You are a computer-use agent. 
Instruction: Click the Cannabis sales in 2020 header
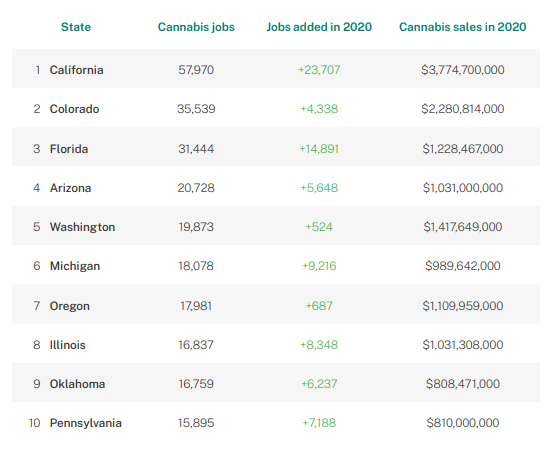462,27
